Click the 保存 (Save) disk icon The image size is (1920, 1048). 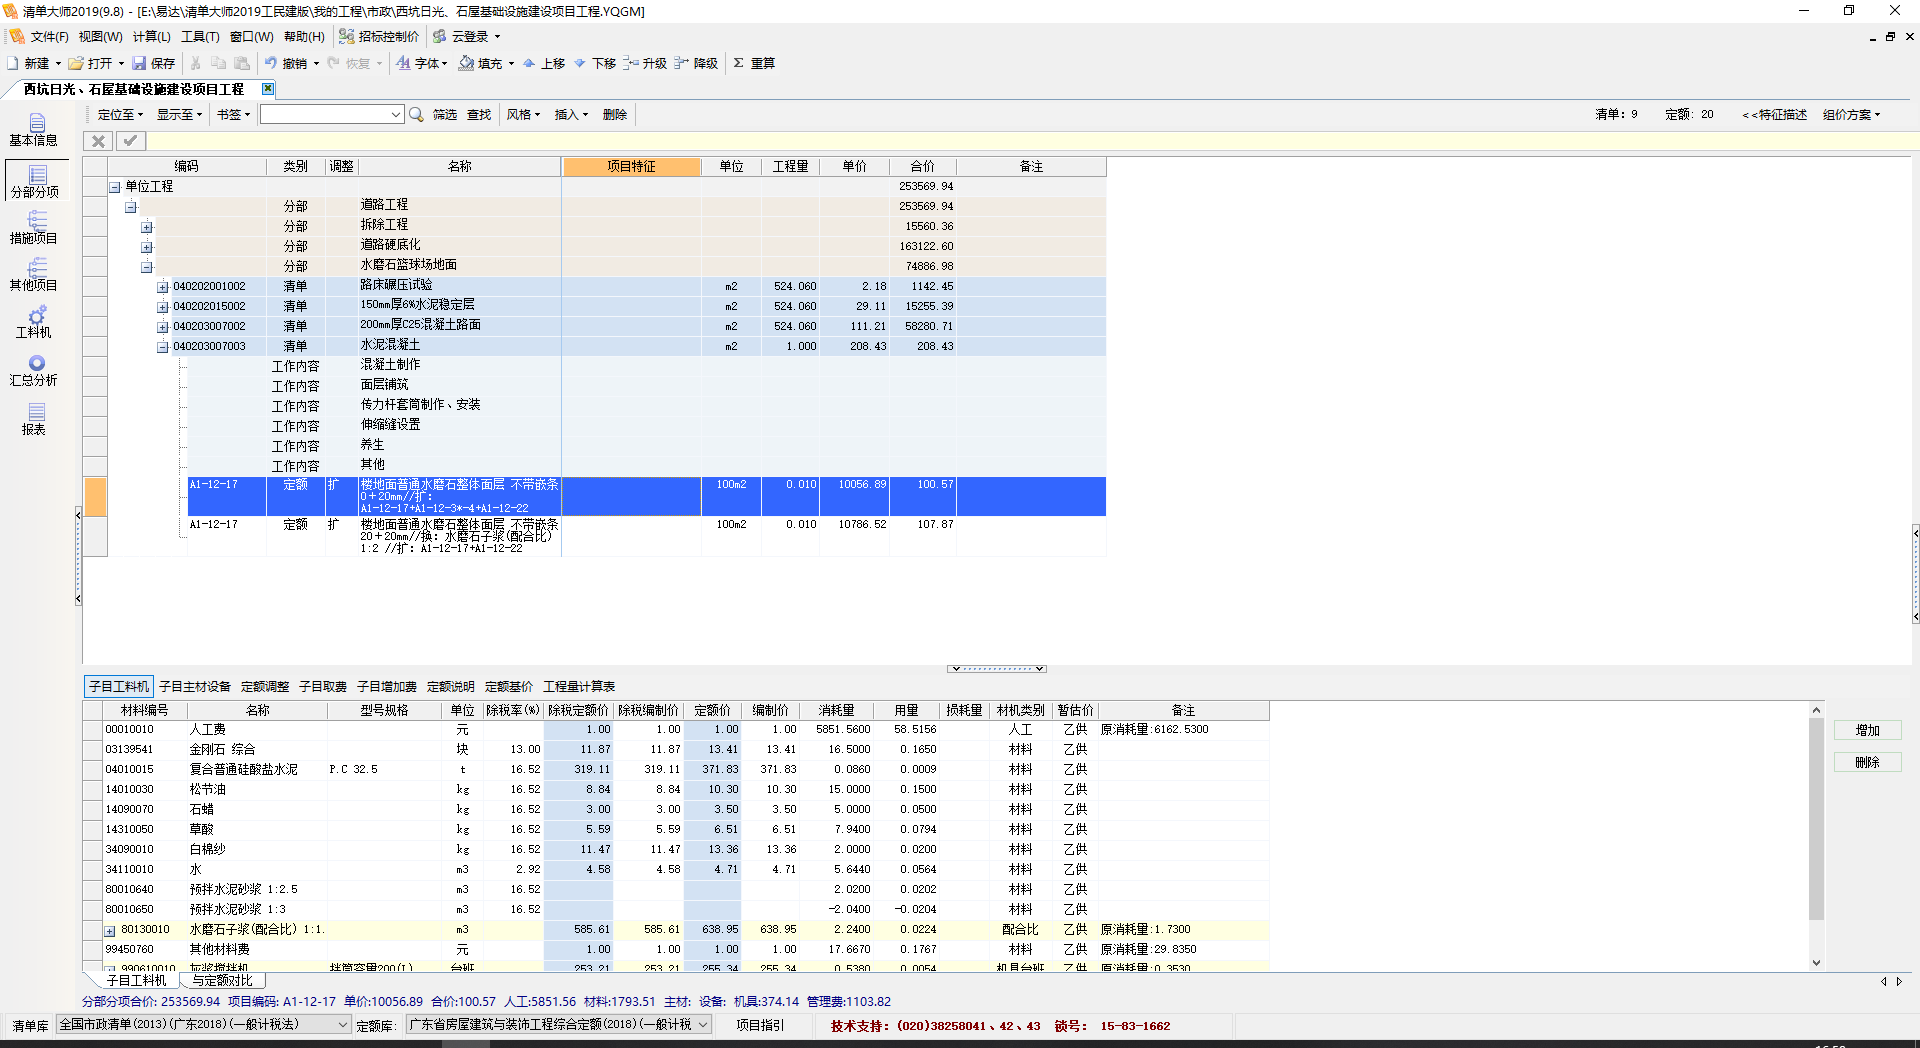[139, 63]
